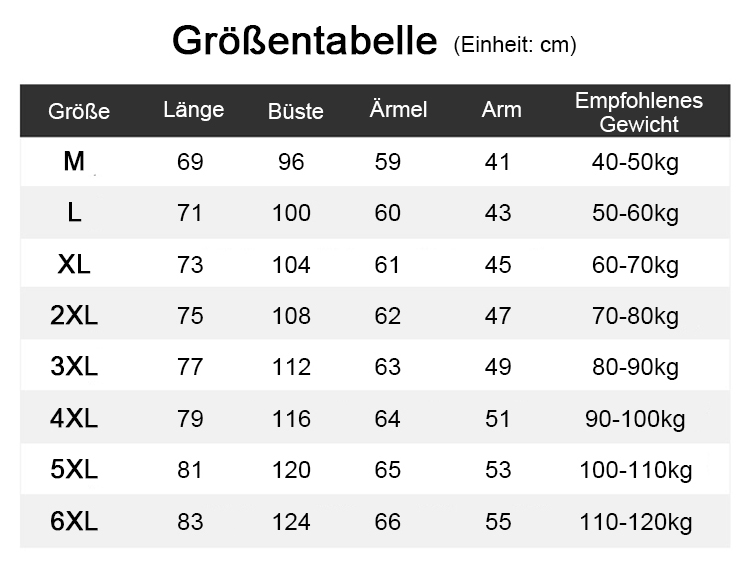Click the 4XL size label

point(74,418)
